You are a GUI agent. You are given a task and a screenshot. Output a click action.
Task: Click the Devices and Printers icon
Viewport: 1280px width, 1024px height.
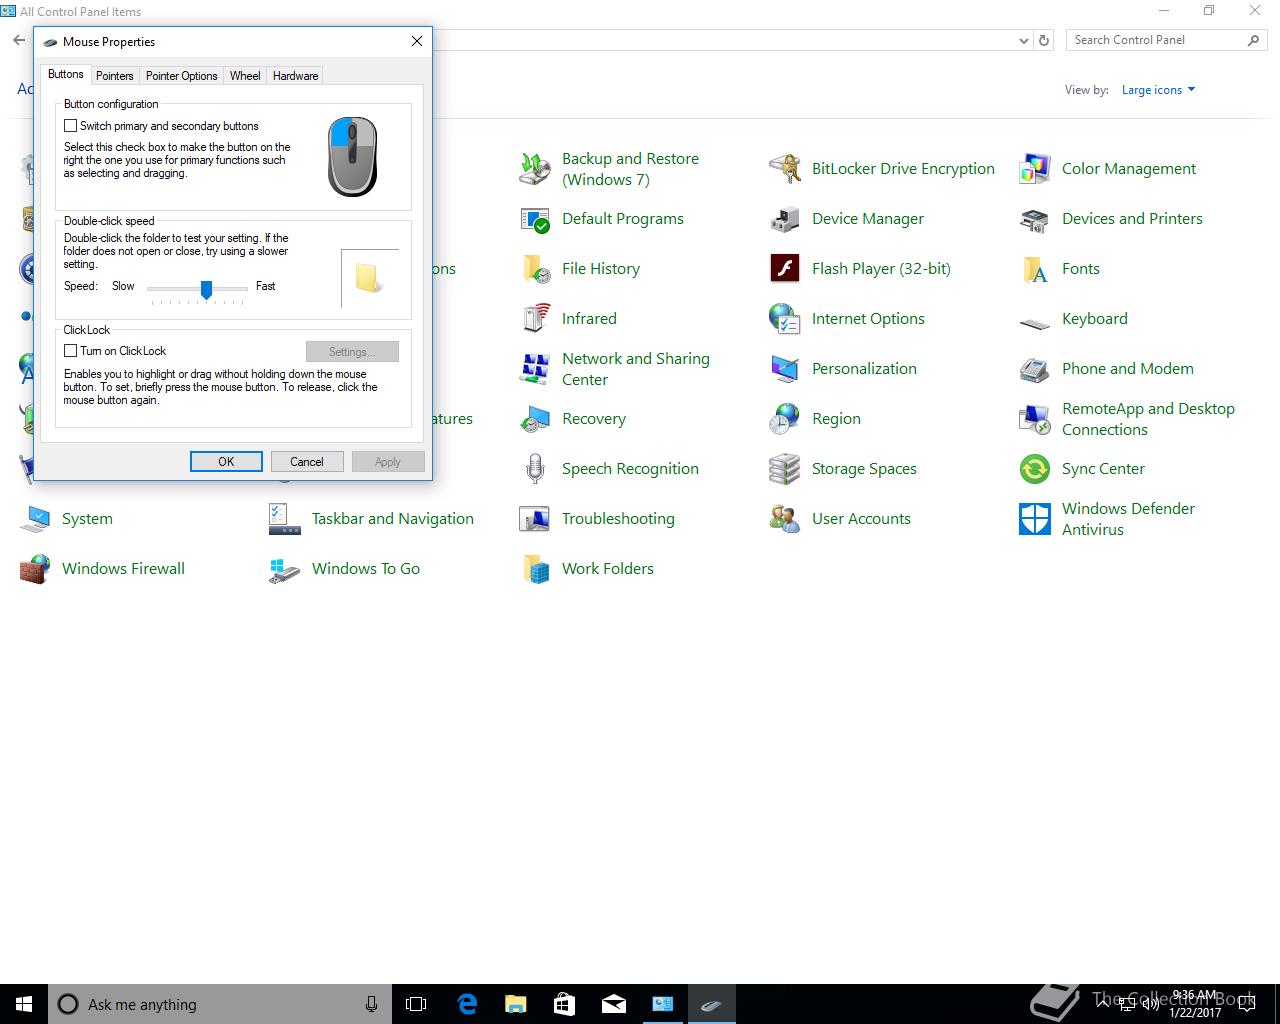pyautogui.click(x=1035, y=219)
